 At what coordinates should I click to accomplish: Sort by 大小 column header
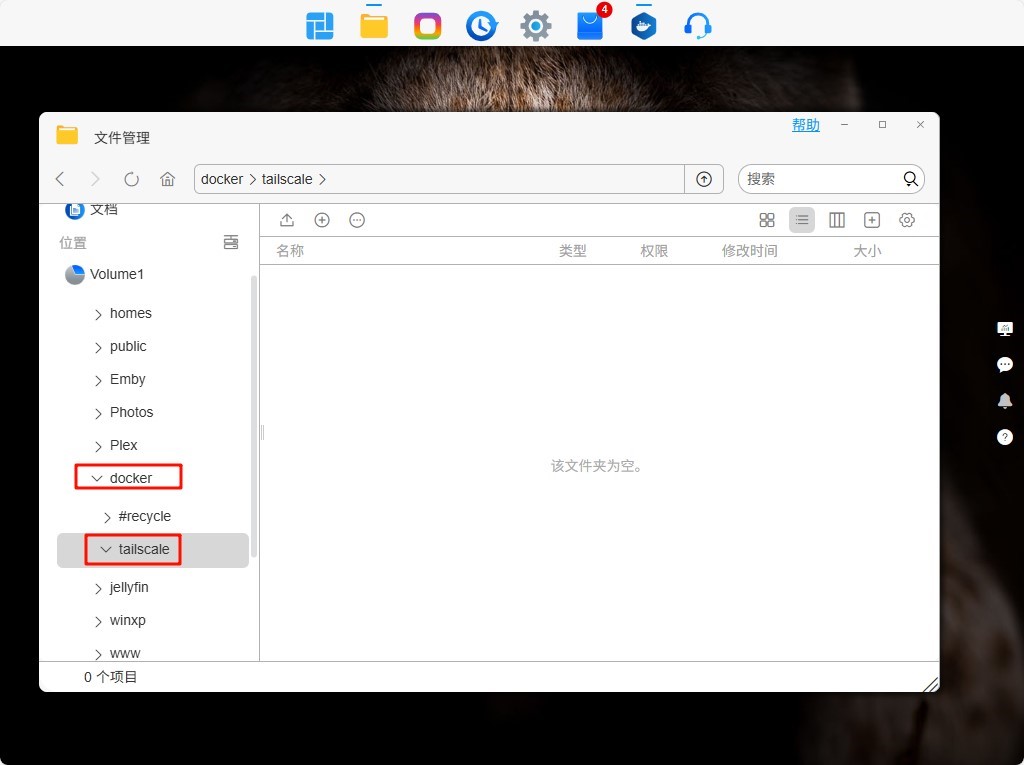867,251
